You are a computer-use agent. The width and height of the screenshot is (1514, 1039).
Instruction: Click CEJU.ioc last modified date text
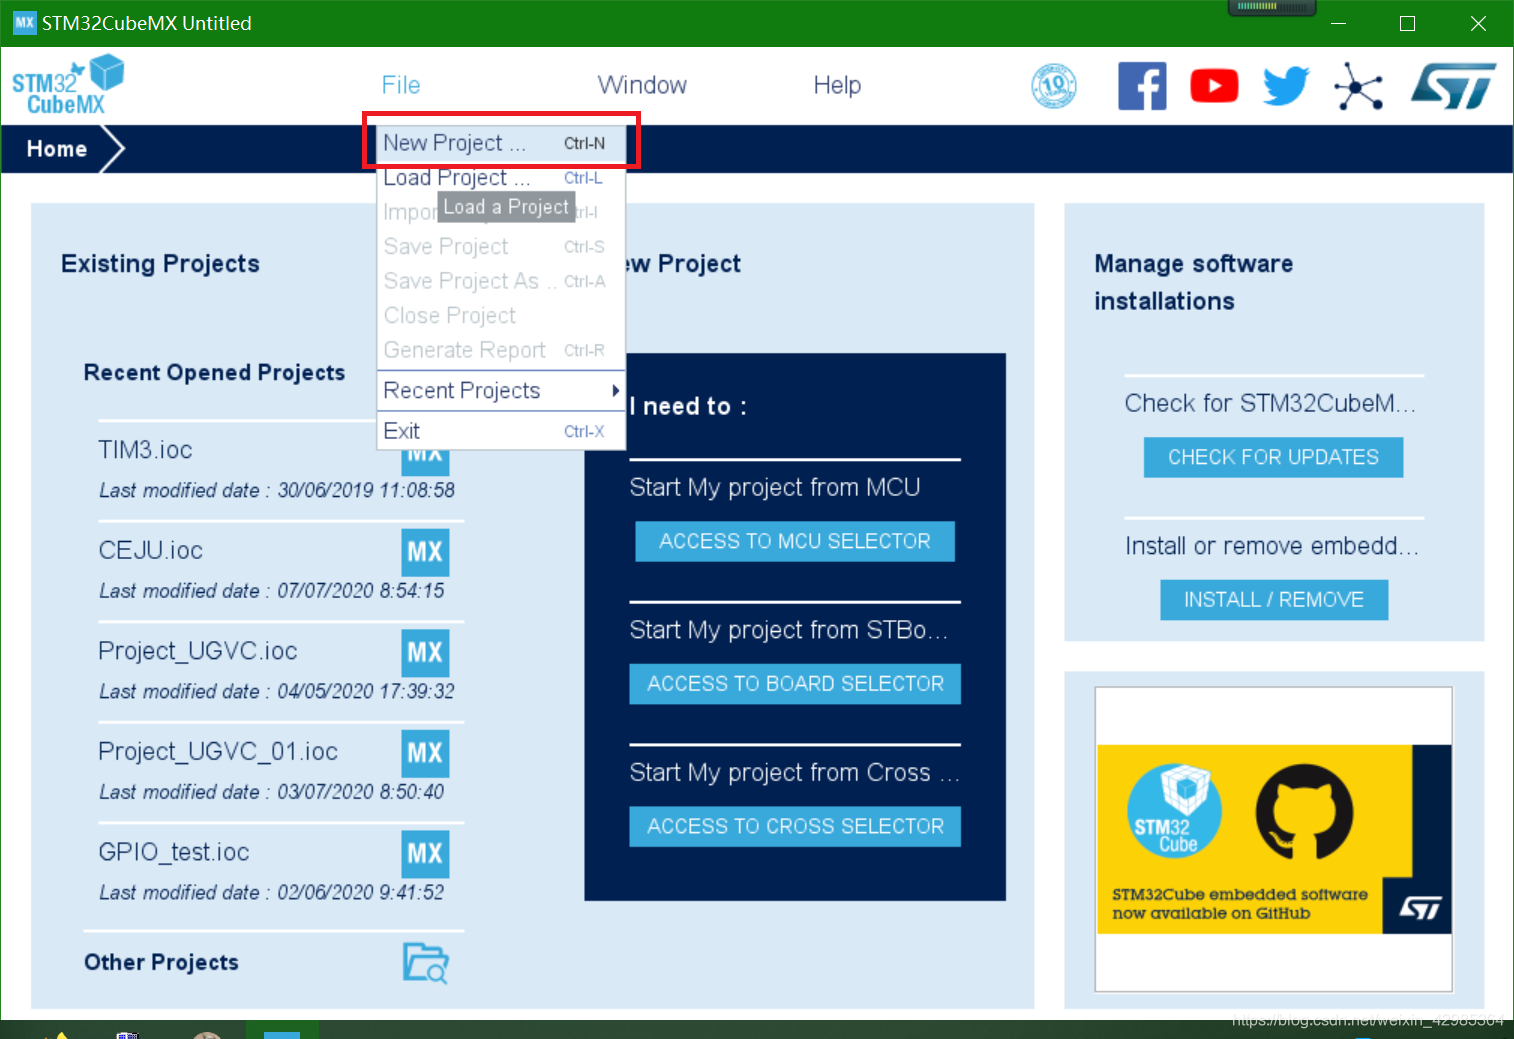(x=272, y=591)
